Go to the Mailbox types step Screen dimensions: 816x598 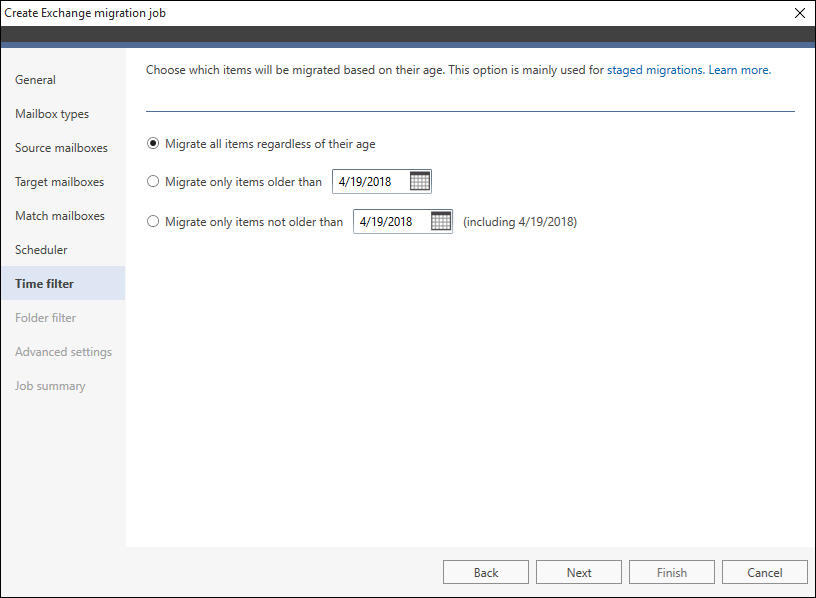(63, 114)
